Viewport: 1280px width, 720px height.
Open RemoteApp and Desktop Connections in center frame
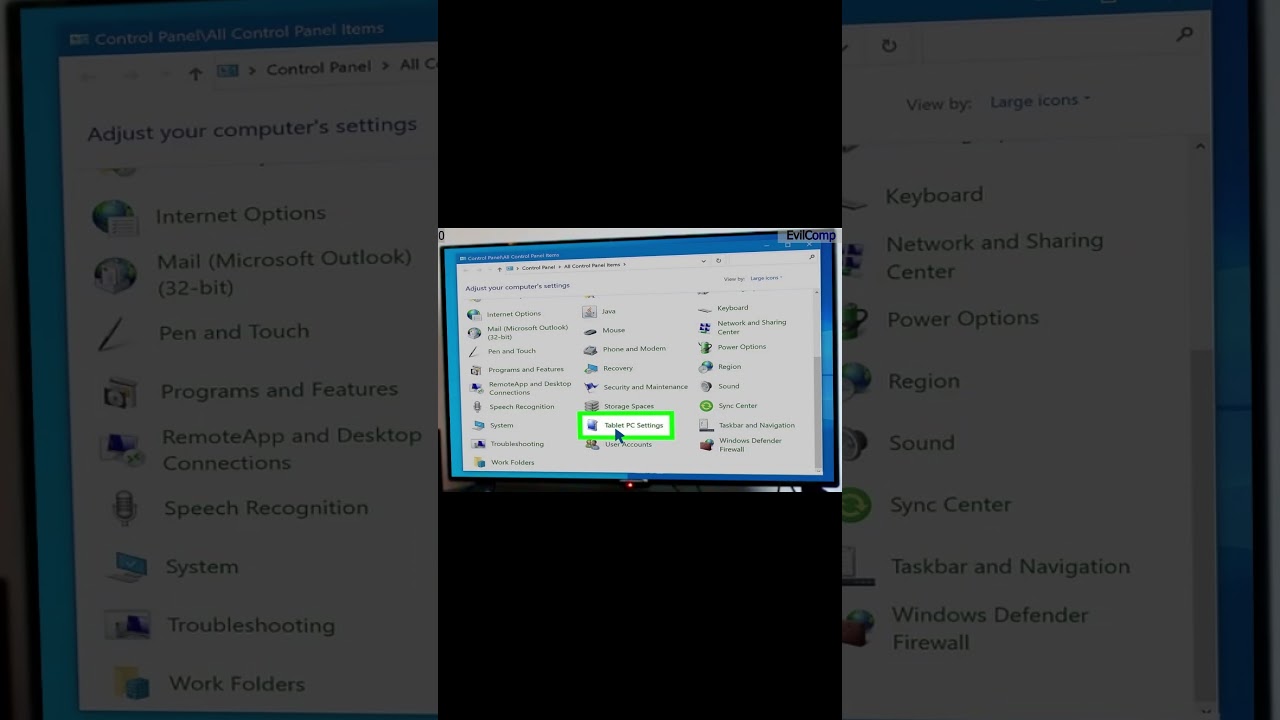click(521, 388)
